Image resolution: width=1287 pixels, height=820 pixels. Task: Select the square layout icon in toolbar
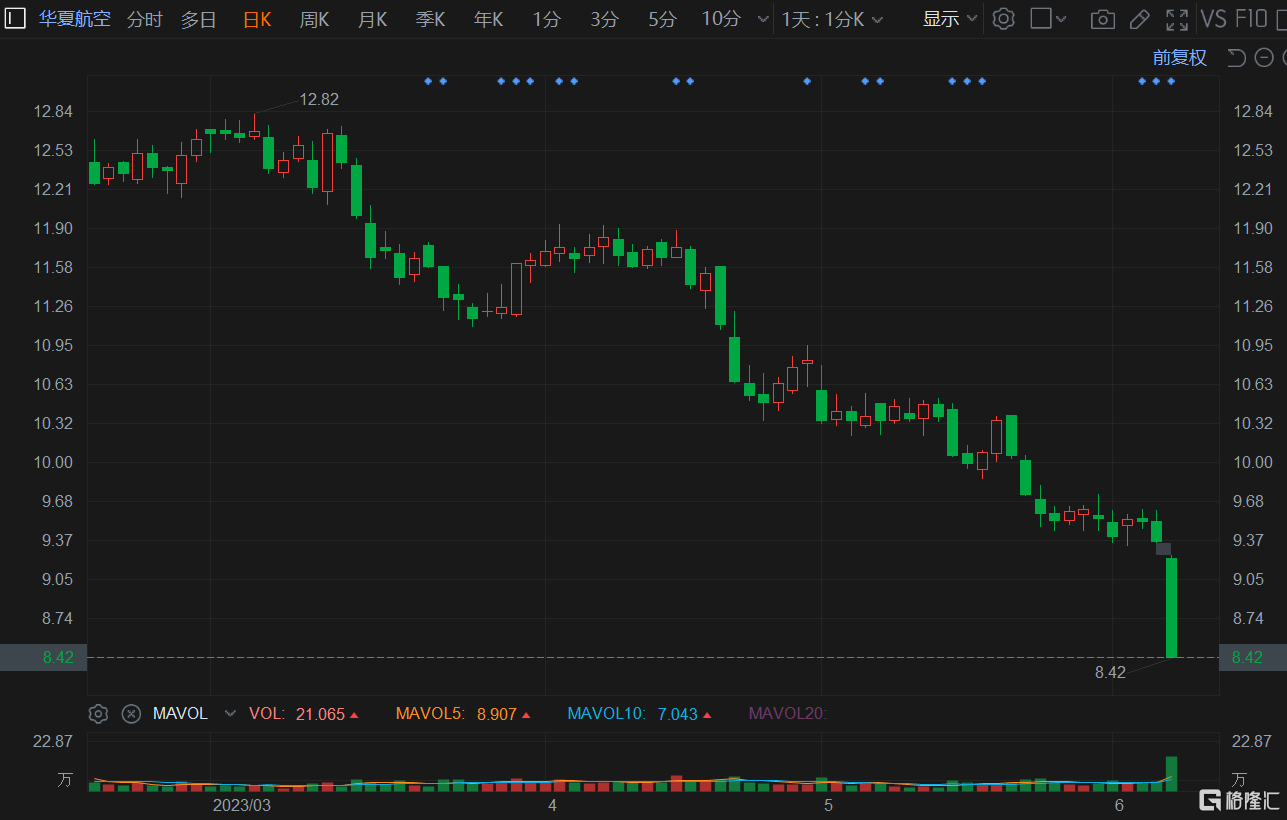(x=1041, y=19)
